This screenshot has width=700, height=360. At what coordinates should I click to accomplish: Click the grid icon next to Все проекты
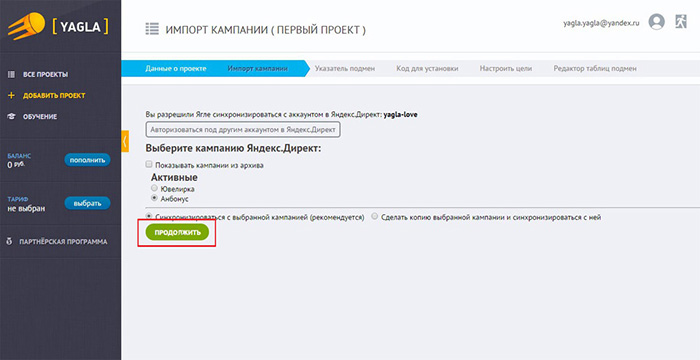tap(12, 74)
